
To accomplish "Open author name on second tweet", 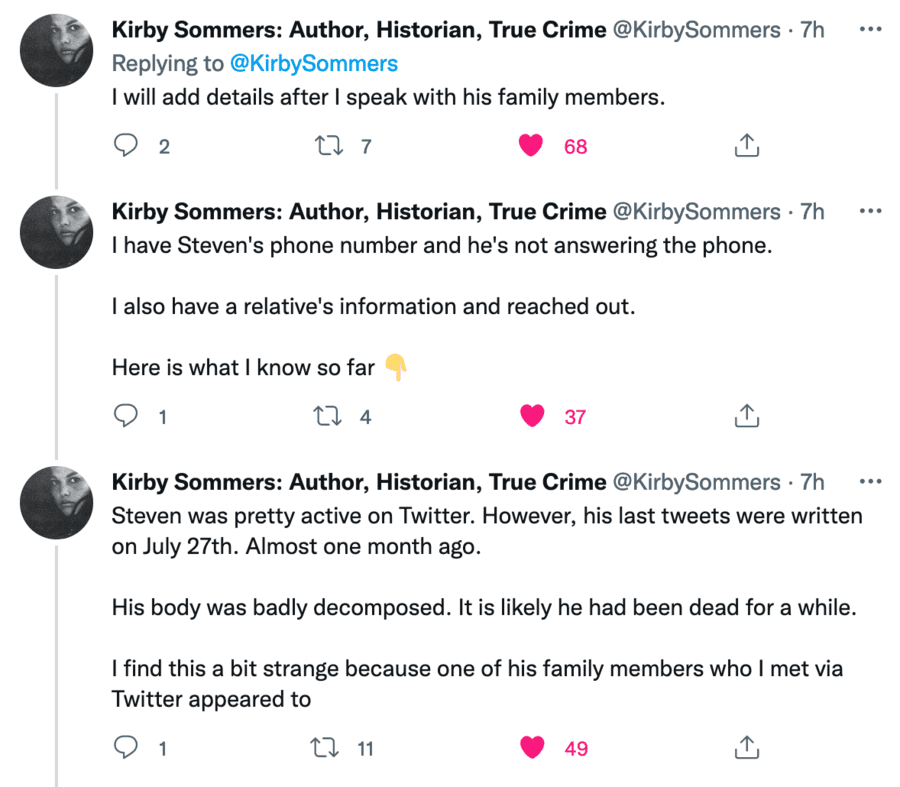I will pyautogui.click(x=358, y=211).
